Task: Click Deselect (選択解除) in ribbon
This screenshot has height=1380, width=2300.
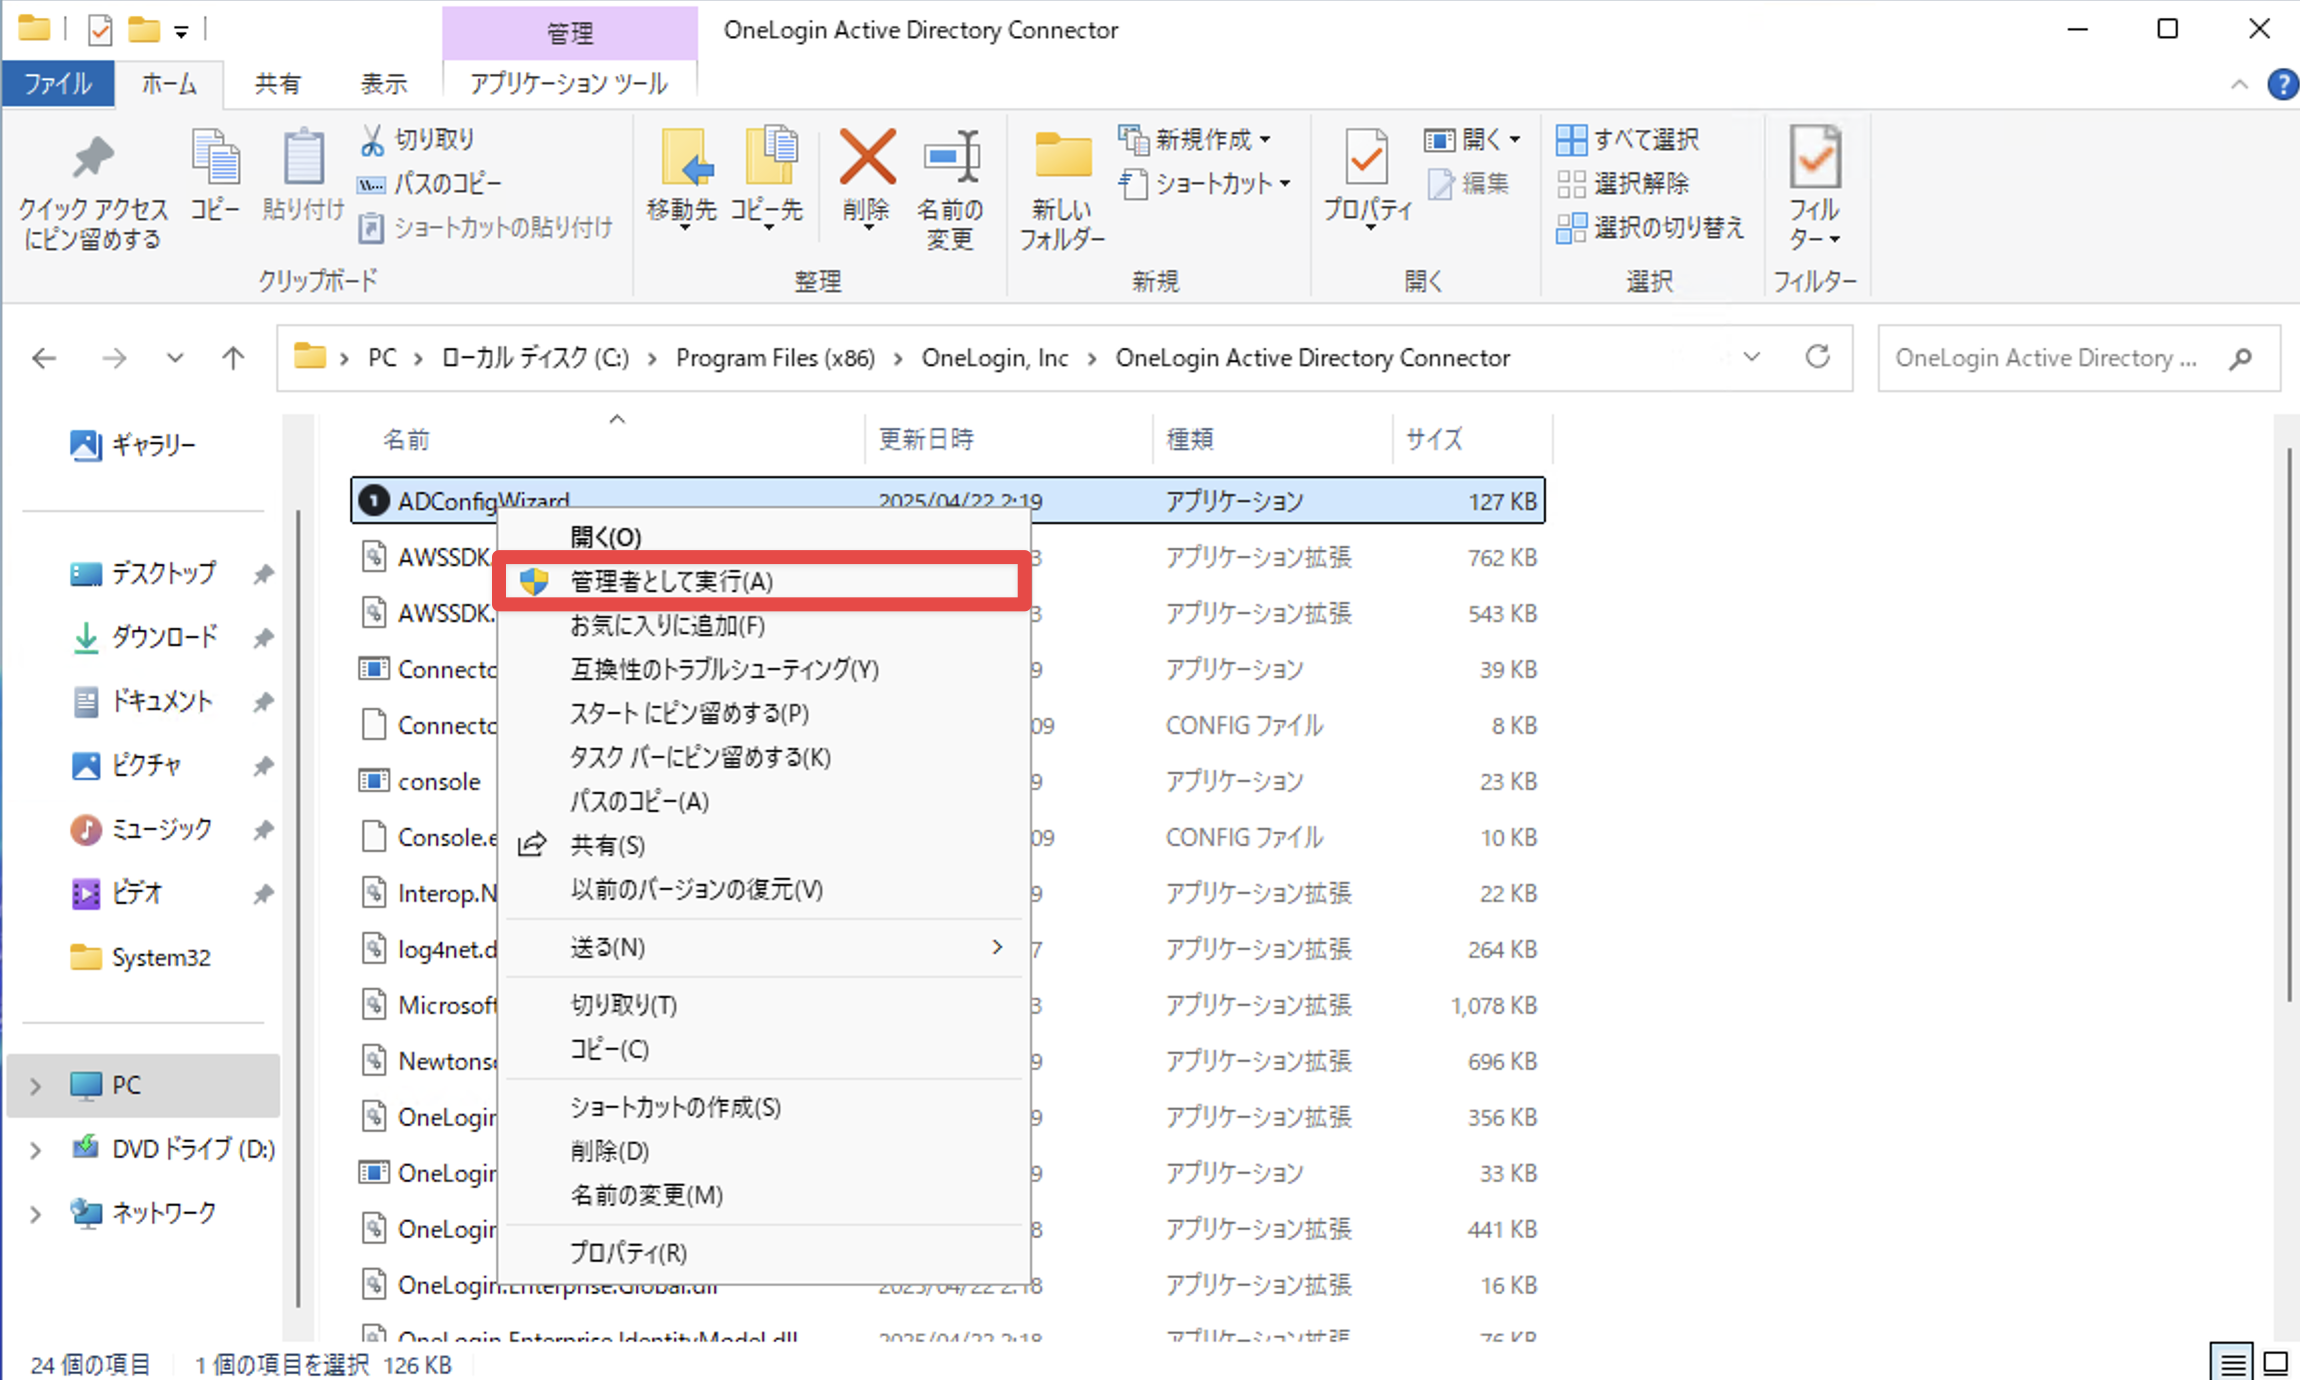Action: [x=1623, y=184]
